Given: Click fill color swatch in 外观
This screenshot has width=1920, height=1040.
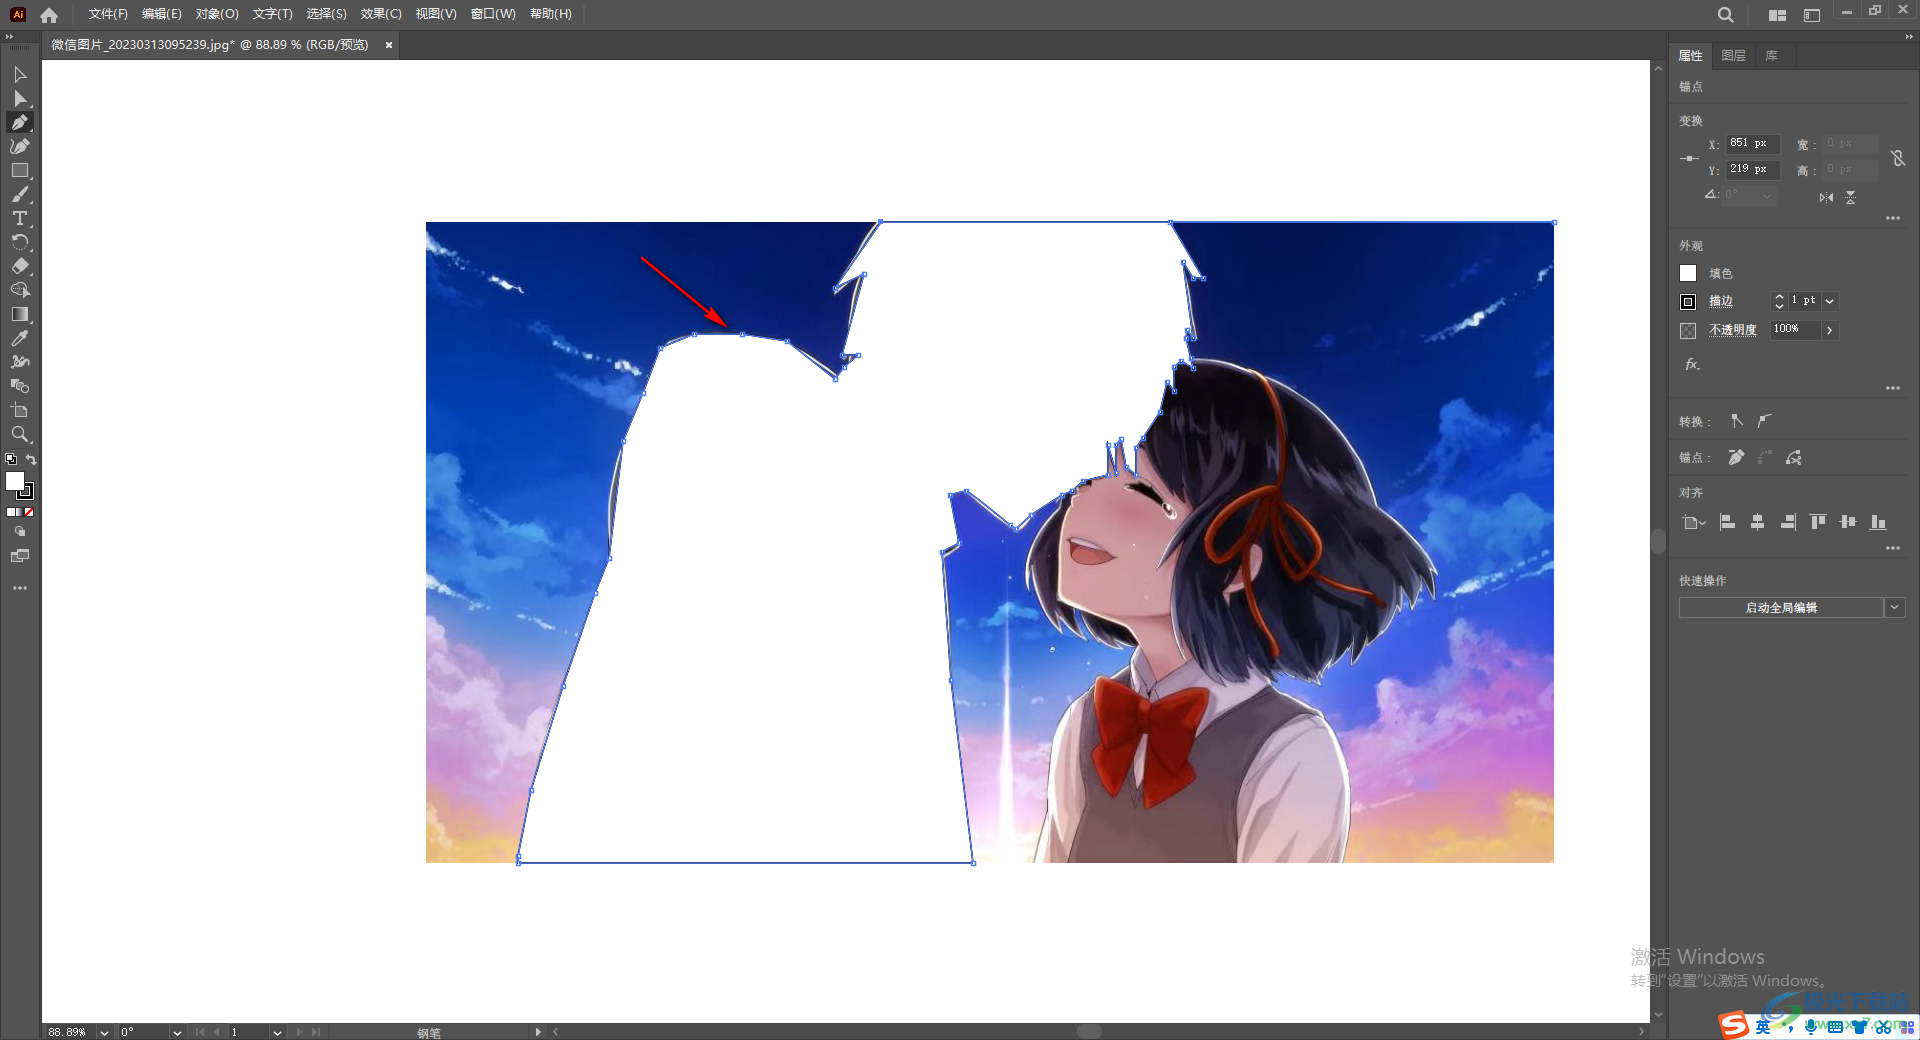Looking at the screenshot, I should [1688, 273].
